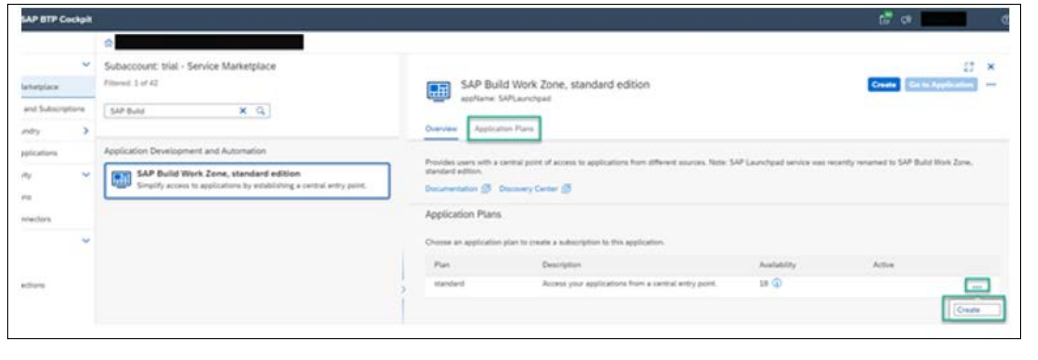Click 'Application Development and Automation' heading

185,151
